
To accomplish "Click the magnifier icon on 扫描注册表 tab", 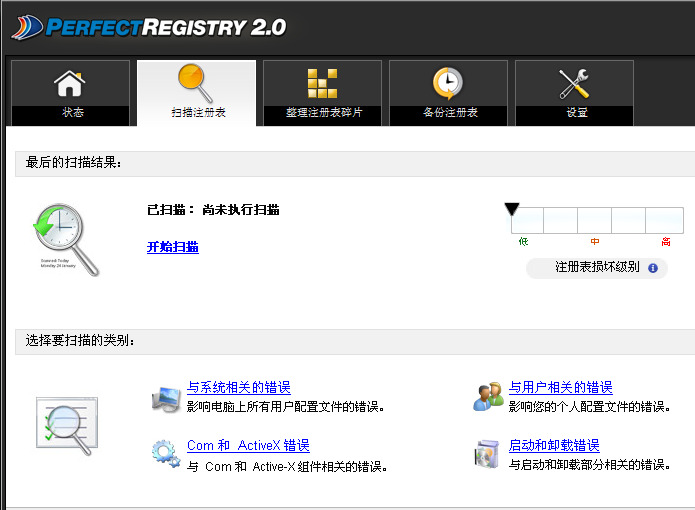I will (195, 83).
